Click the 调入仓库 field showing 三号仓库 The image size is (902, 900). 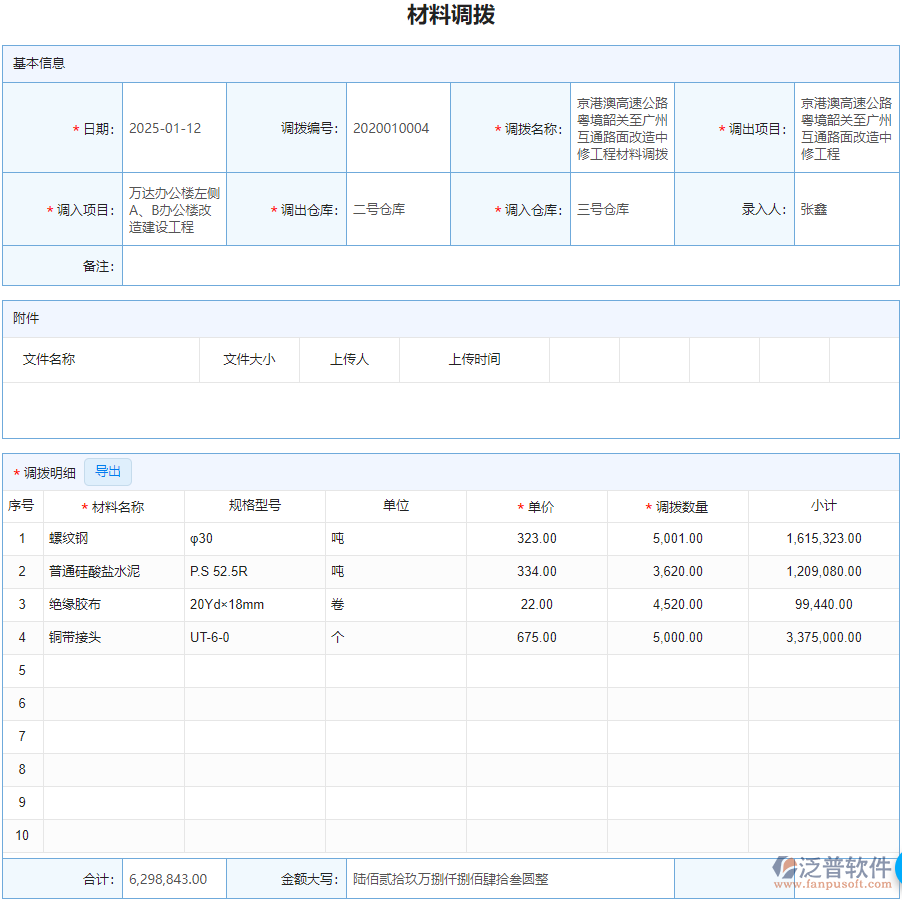(x=622, y=209)
